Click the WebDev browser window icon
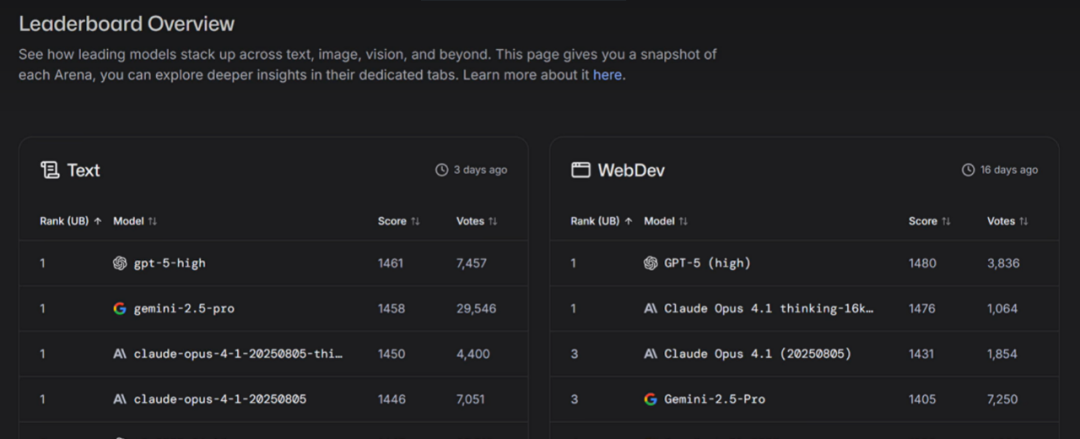Viewport: 1080px width, 439px height. [581, 170]
